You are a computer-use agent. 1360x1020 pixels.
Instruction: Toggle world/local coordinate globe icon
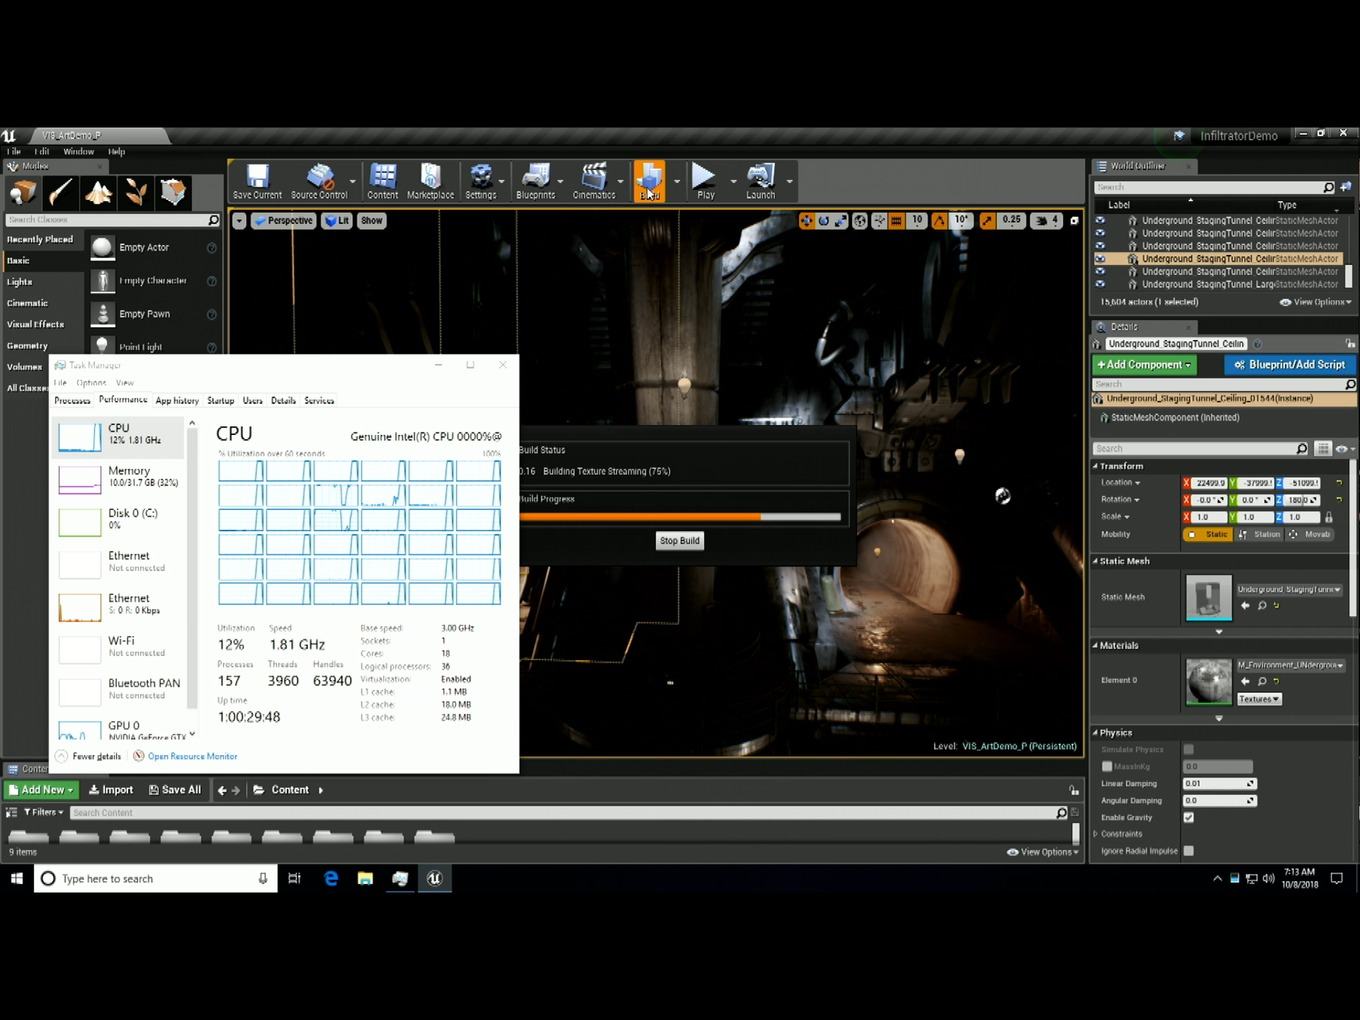[860, 221]
